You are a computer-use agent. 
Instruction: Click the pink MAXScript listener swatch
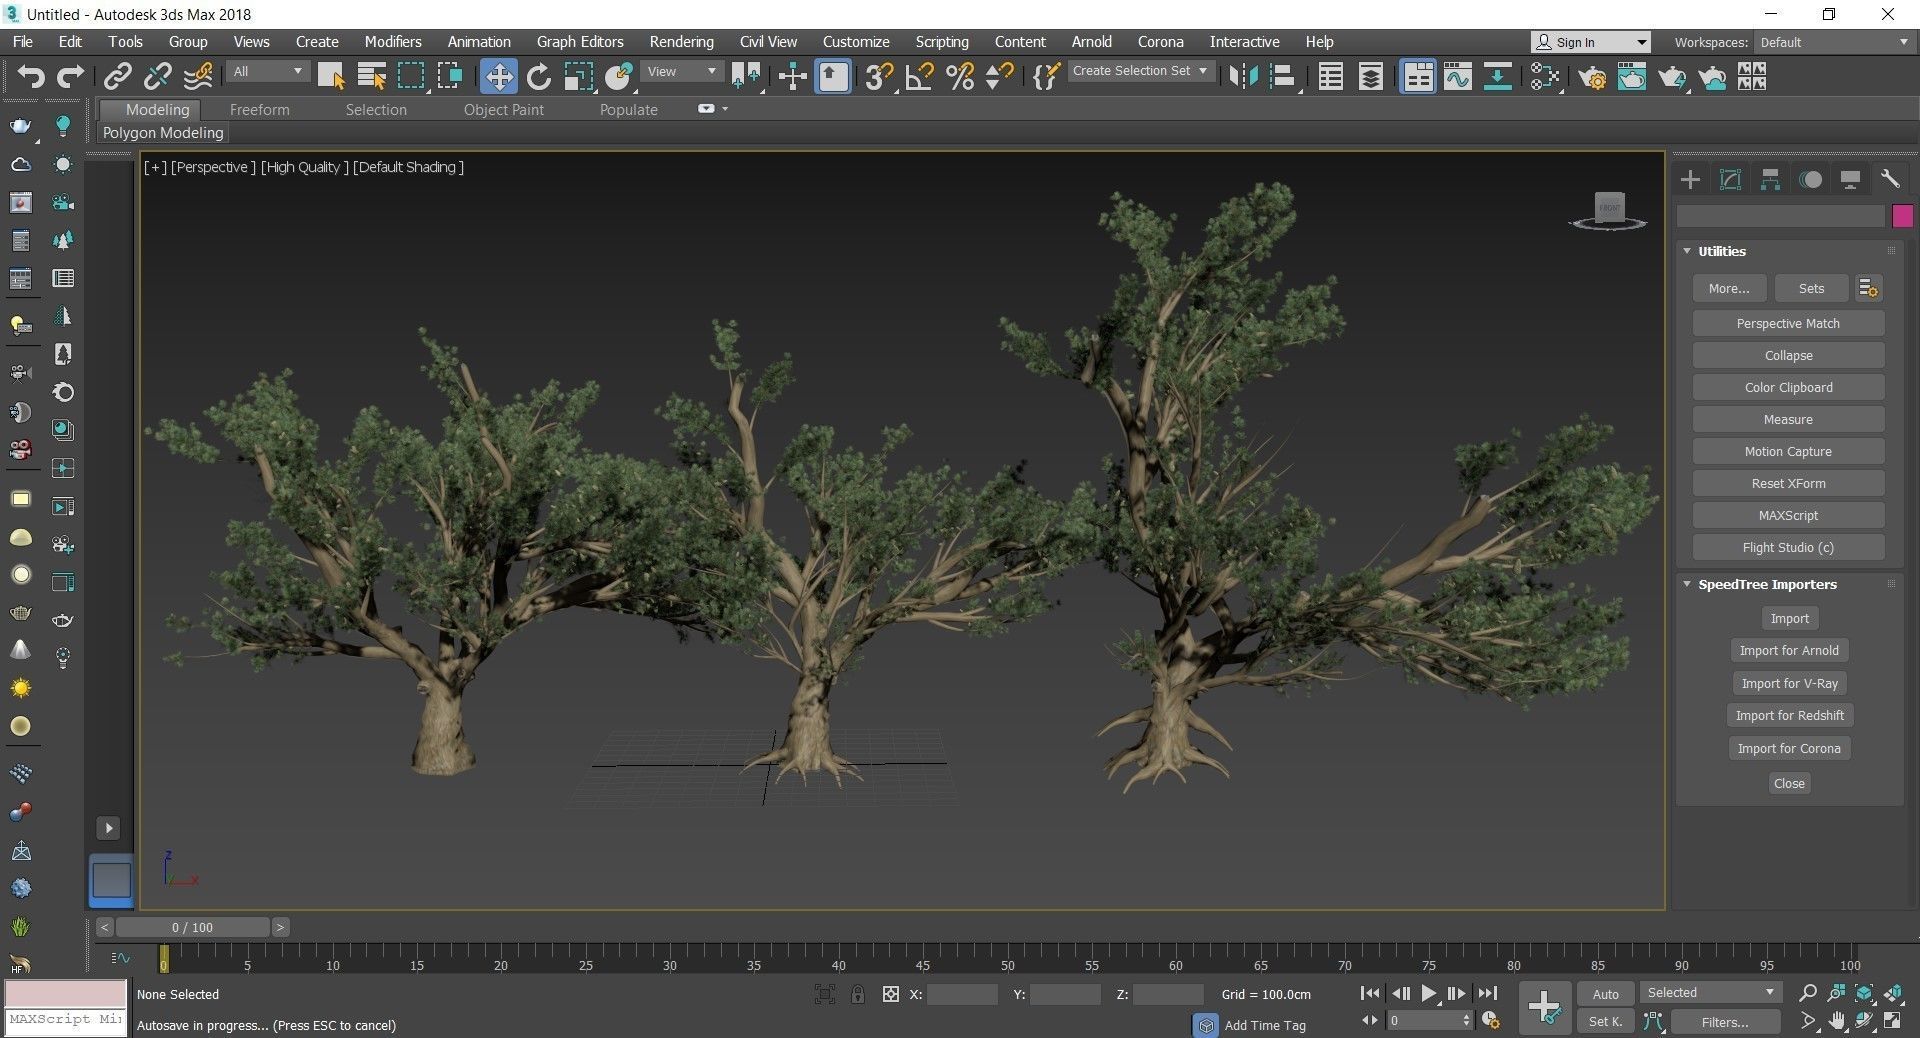click(x=66, y=993)
